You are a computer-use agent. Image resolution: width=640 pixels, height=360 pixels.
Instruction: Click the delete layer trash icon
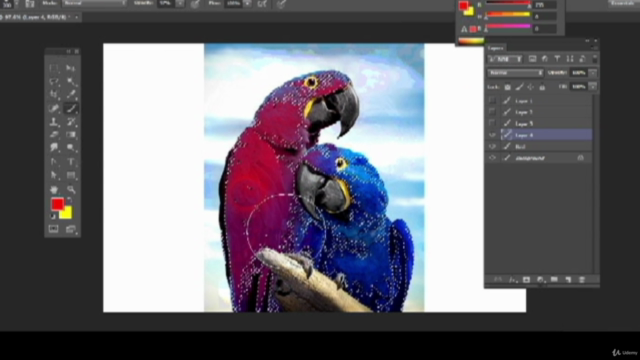582,280
